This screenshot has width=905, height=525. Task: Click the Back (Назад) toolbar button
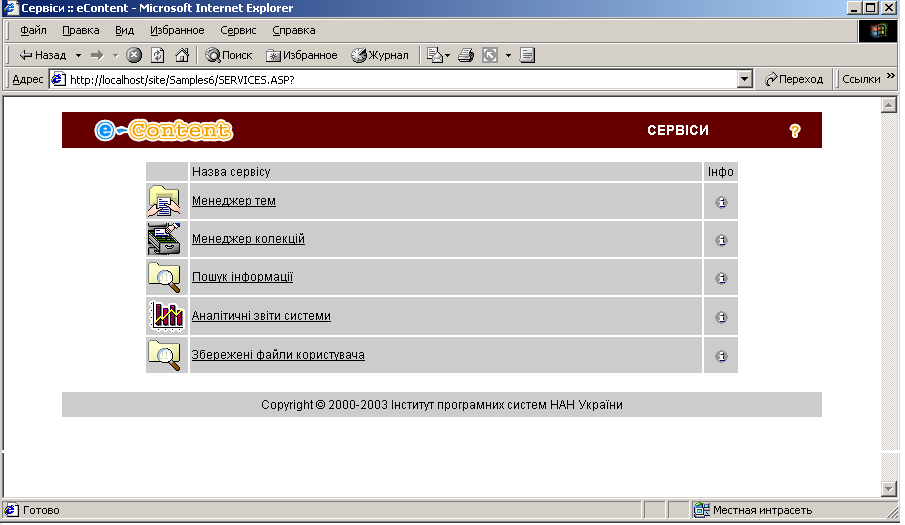coord(42,55)
